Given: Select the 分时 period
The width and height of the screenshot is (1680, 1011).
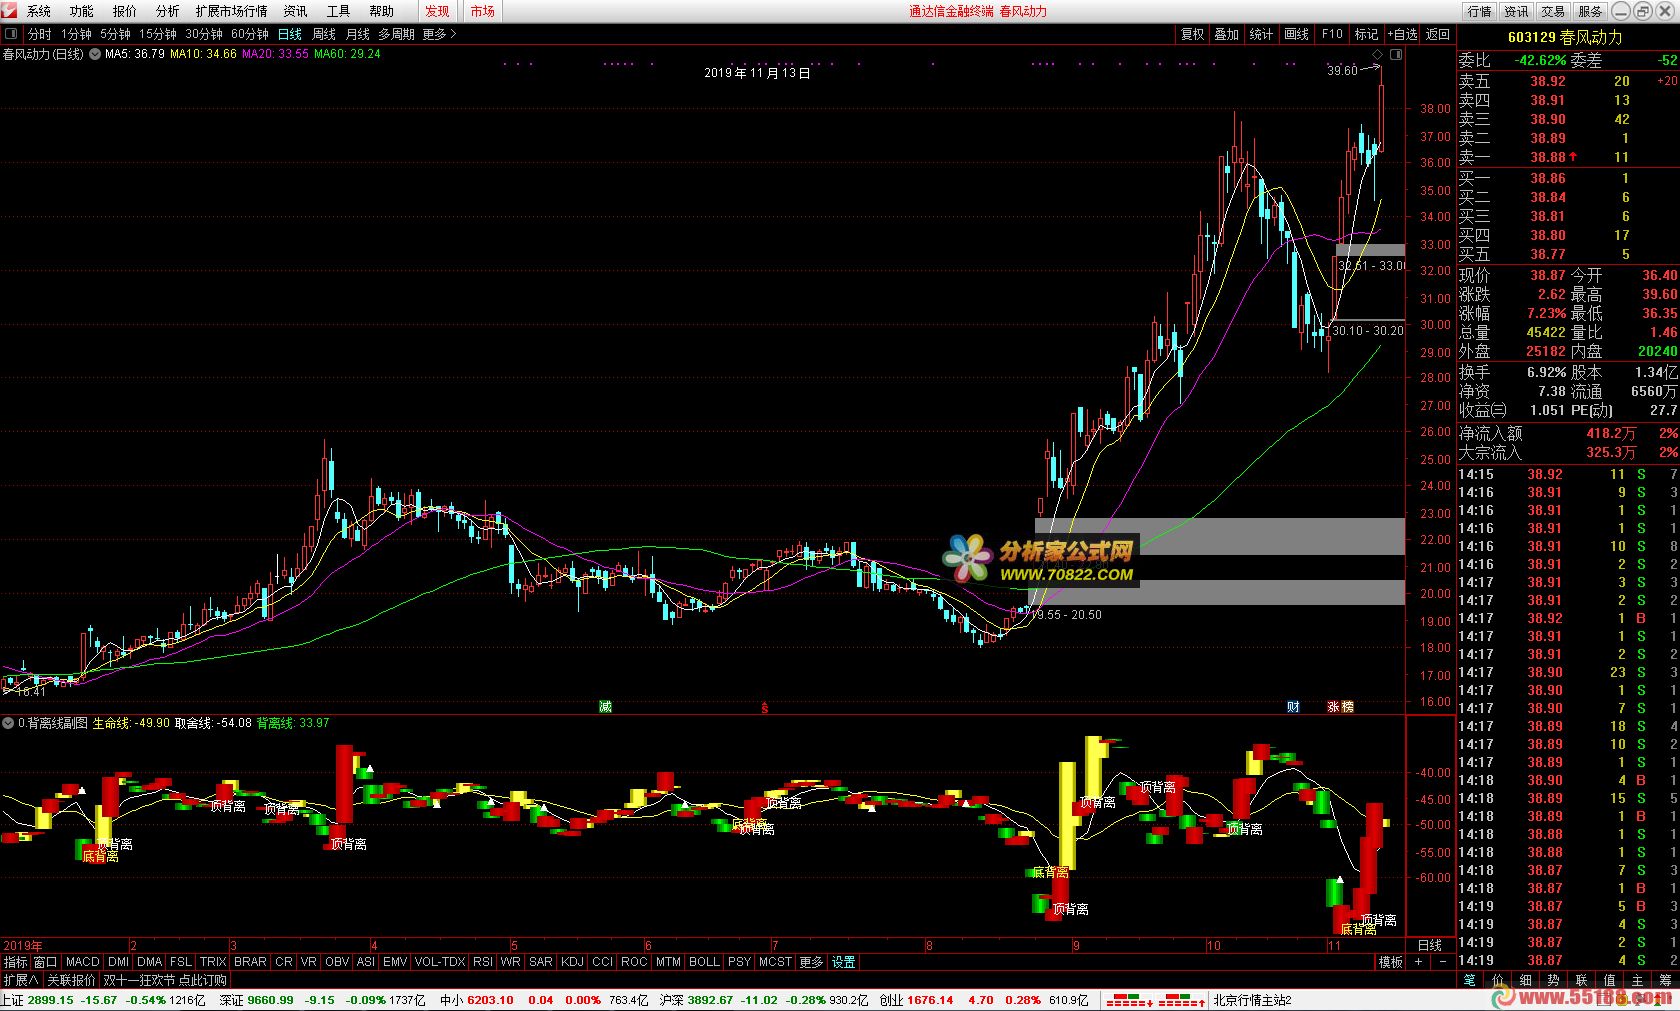Looking at the screenshot, I should [x=39, y=34].
